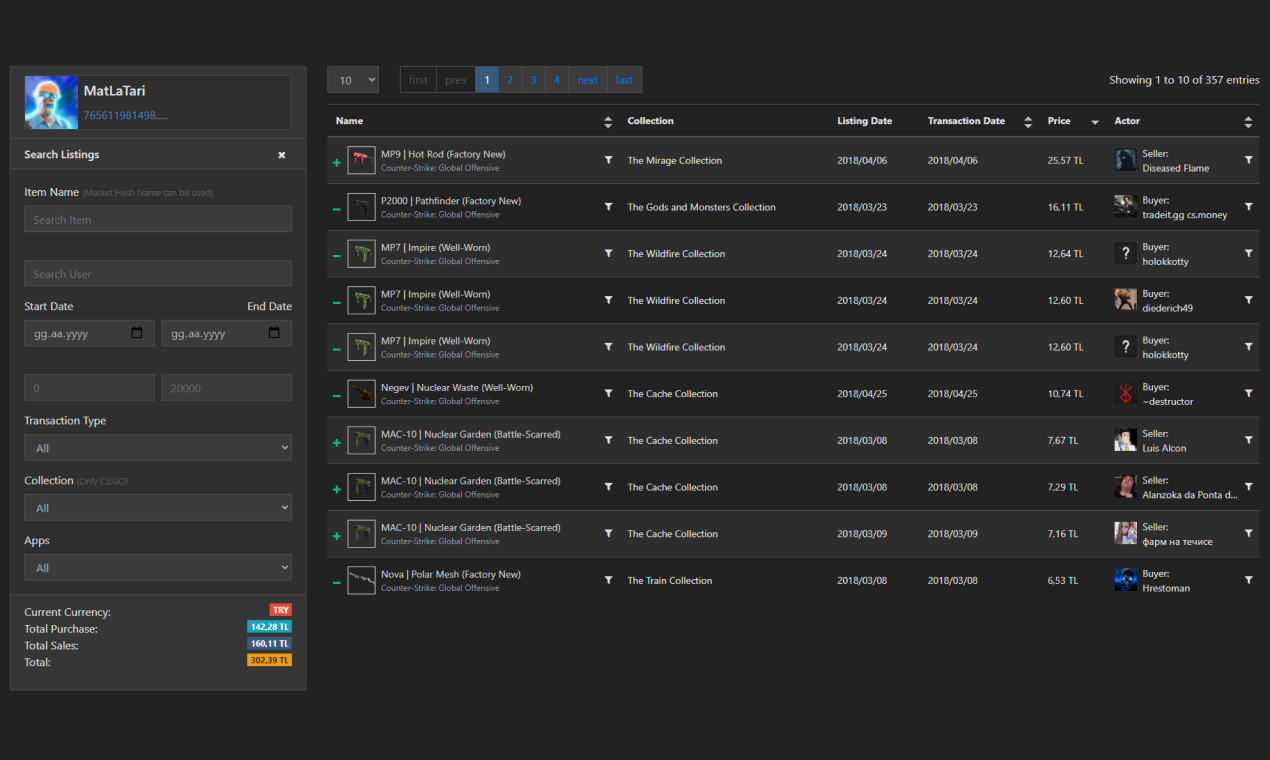Click filter icon next to P2000 Pathfinder name
The height and width of the screenshot is (760, 1270).
pos(608,207)
